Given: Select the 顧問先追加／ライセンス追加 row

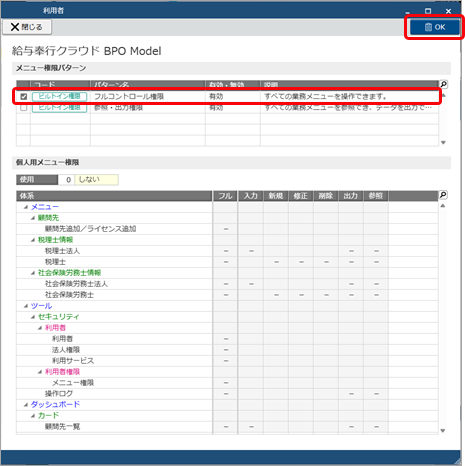Looking at the screenshot, I should click(227, 229).
